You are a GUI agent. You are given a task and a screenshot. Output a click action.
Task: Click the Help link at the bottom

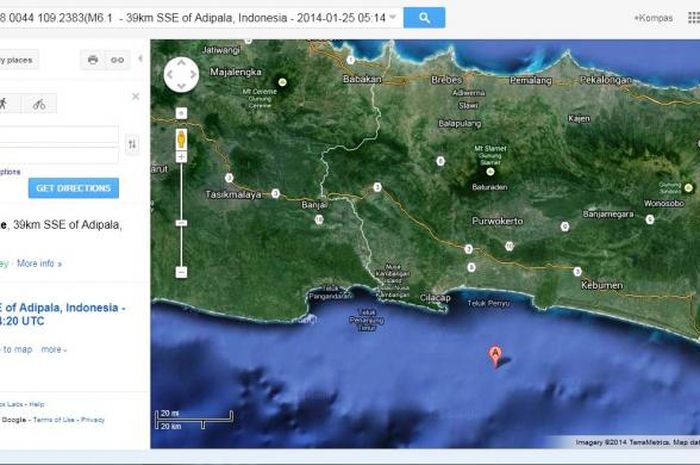pos(37,404)
